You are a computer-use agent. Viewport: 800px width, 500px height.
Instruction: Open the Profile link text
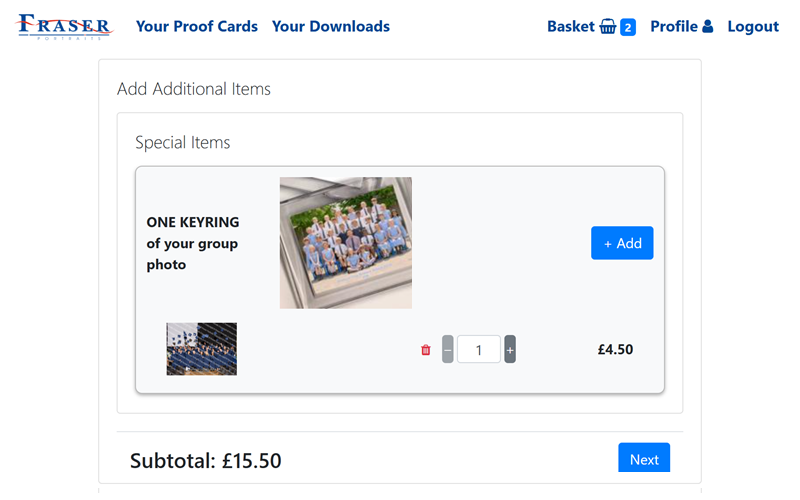tap(674, 27)
